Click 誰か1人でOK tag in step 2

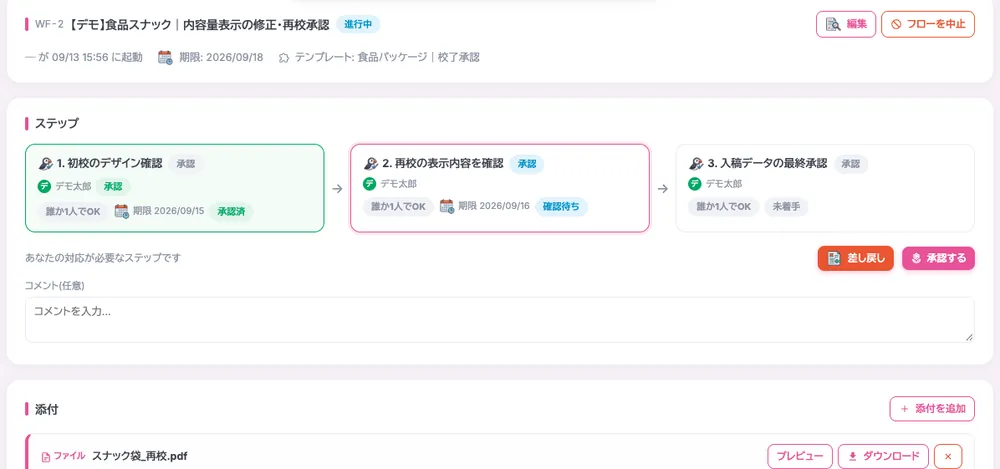(x=399, y=207)
